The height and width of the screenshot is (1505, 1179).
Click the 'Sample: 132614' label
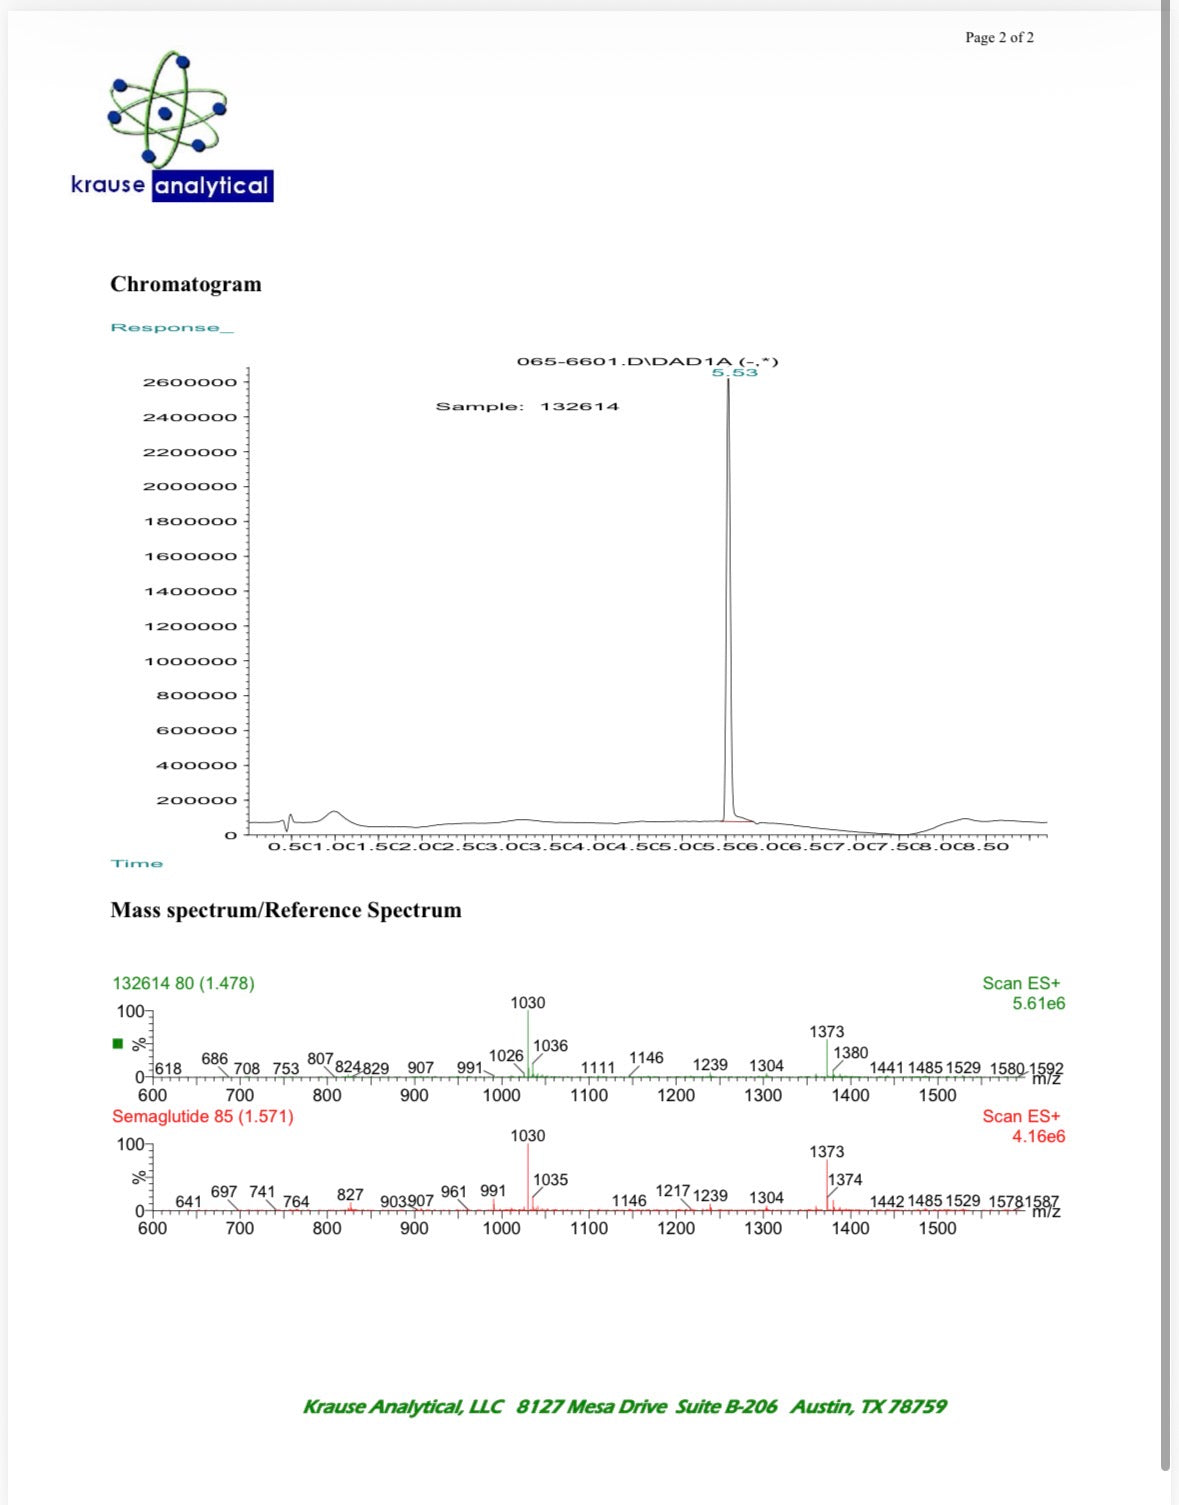pyautogui.click(x=527, y=406)
